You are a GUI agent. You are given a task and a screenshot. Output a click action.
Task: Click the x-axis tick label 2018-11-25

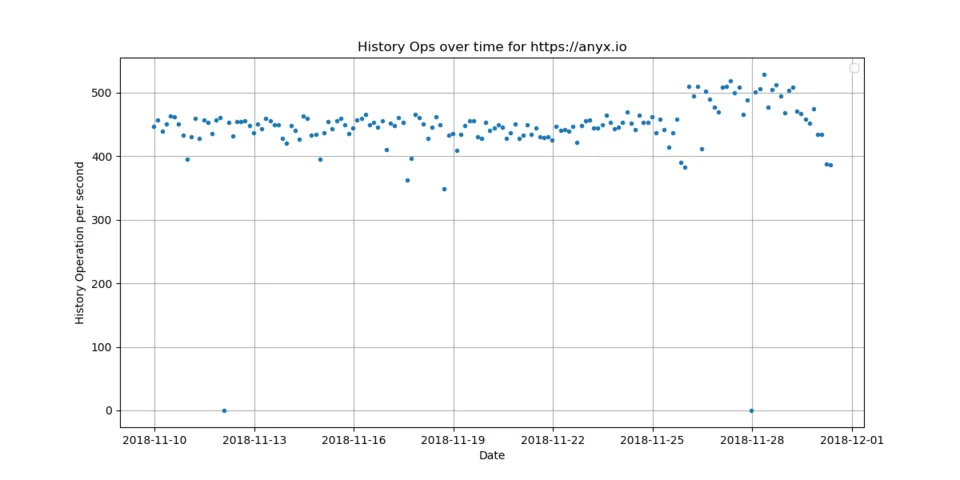(x=653, y=440)
